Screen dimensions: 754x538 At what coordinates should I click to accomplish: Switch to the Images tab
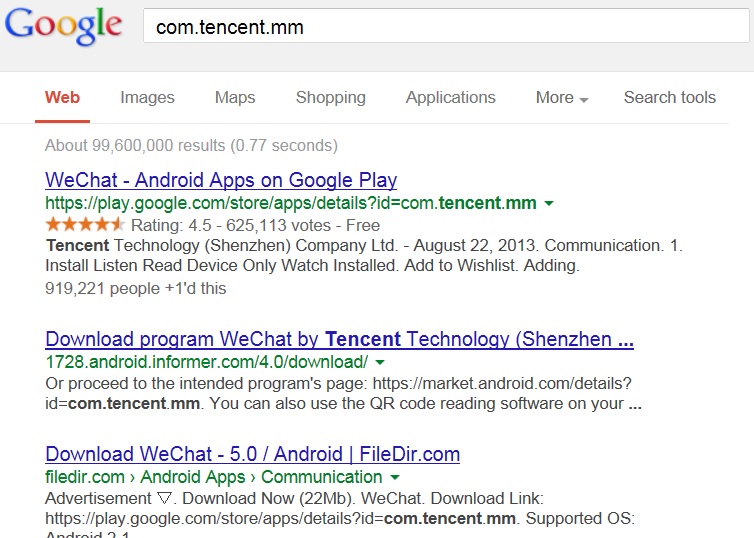point(147,98)
